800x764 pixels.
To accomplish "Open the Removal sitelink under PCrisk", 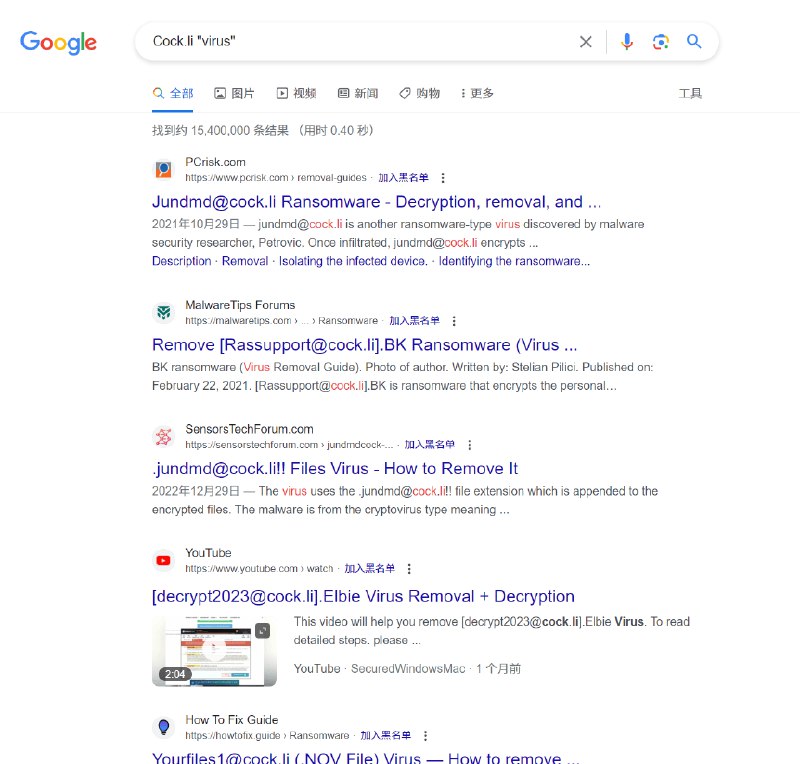I will [x=244, y=261].
